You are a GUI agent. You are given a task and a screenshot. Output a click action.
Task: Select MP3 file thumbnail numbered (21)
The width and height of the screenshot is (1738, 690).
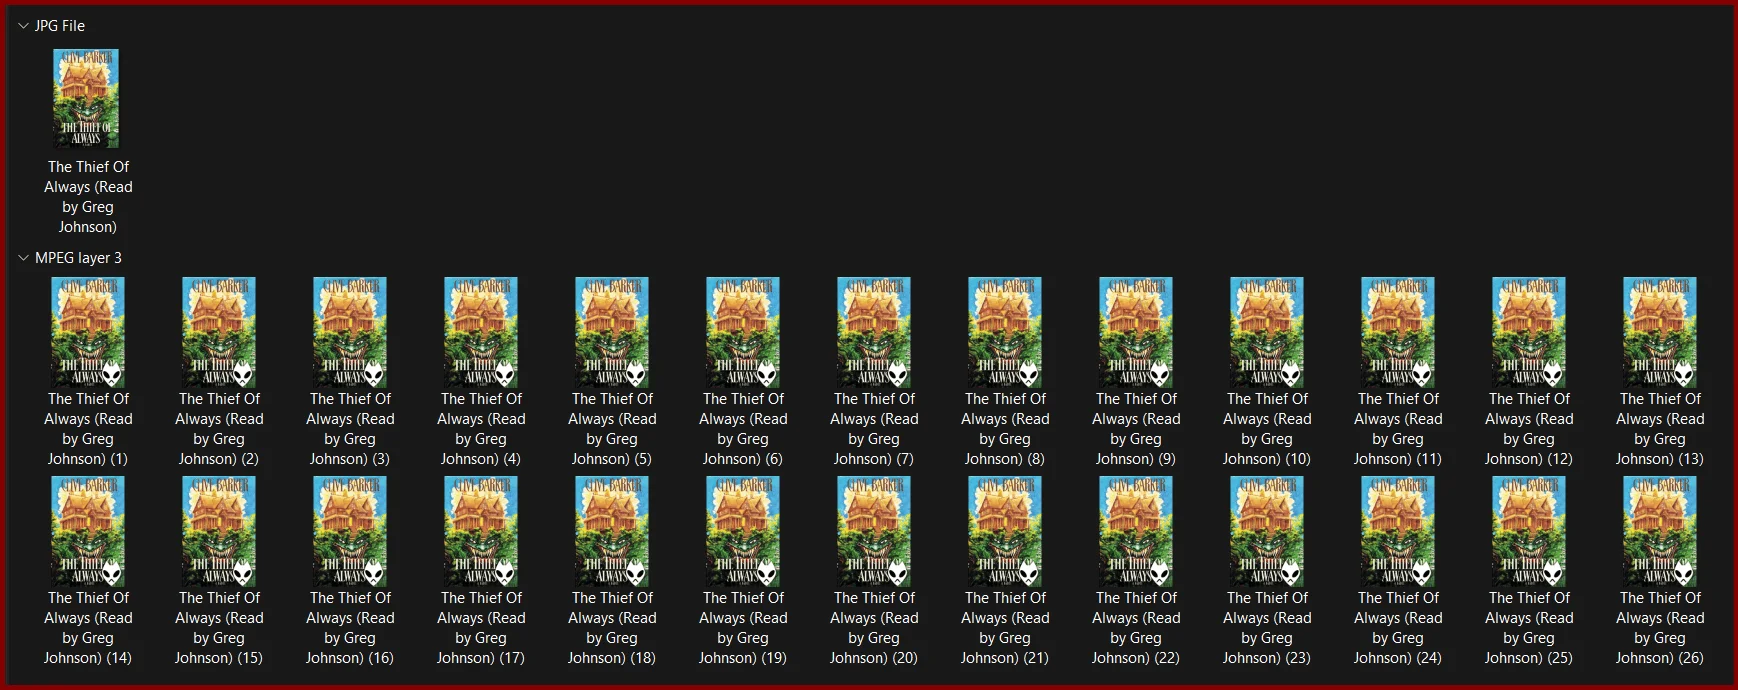pyautogui.click(x=1005, y=532)
